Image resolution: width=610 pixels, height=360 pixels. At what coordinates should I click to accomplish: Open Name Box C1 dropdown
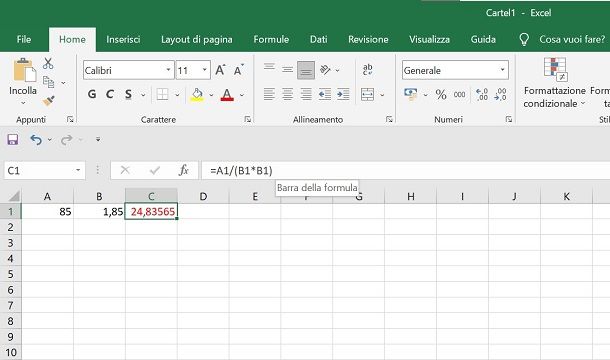pyautogui.click(x=78, y=170)
